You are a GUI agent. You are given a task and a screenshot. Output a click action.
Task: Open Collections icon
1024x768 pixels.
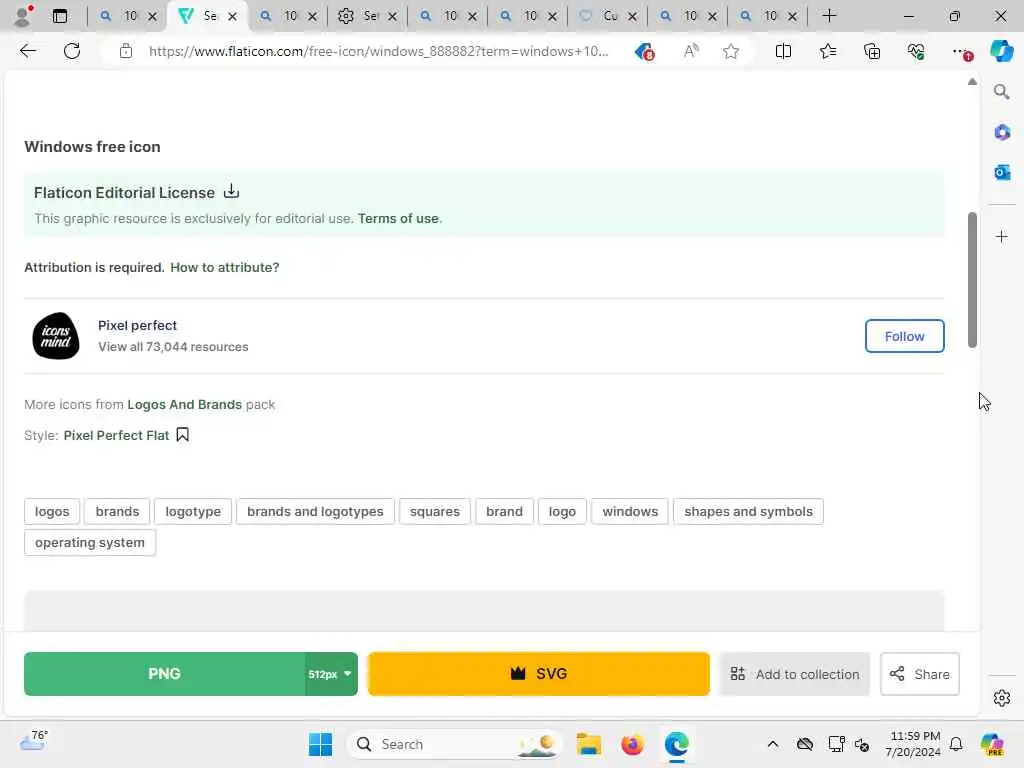click(872, 51)
